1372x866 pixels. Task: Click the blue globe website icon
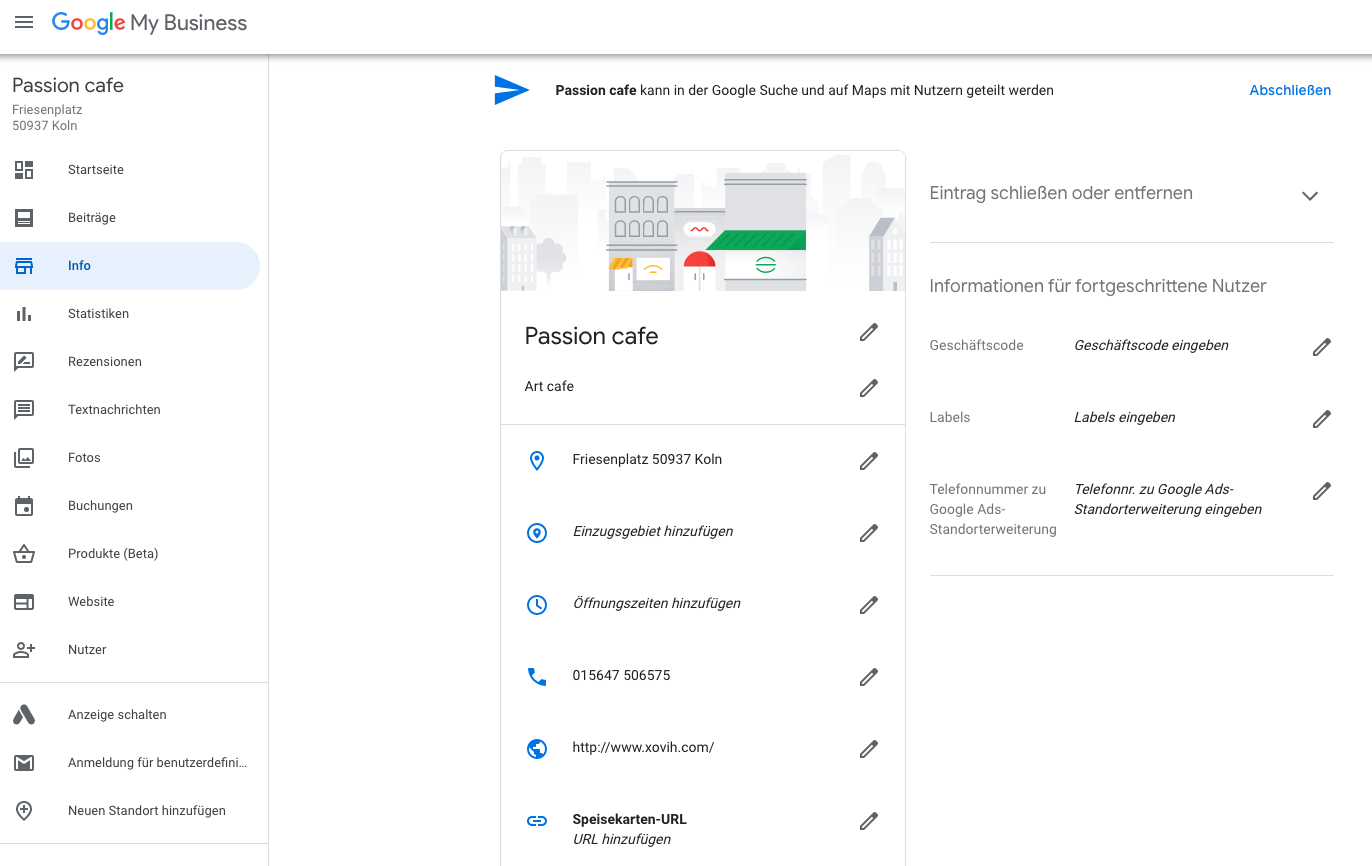pos(537,748)
